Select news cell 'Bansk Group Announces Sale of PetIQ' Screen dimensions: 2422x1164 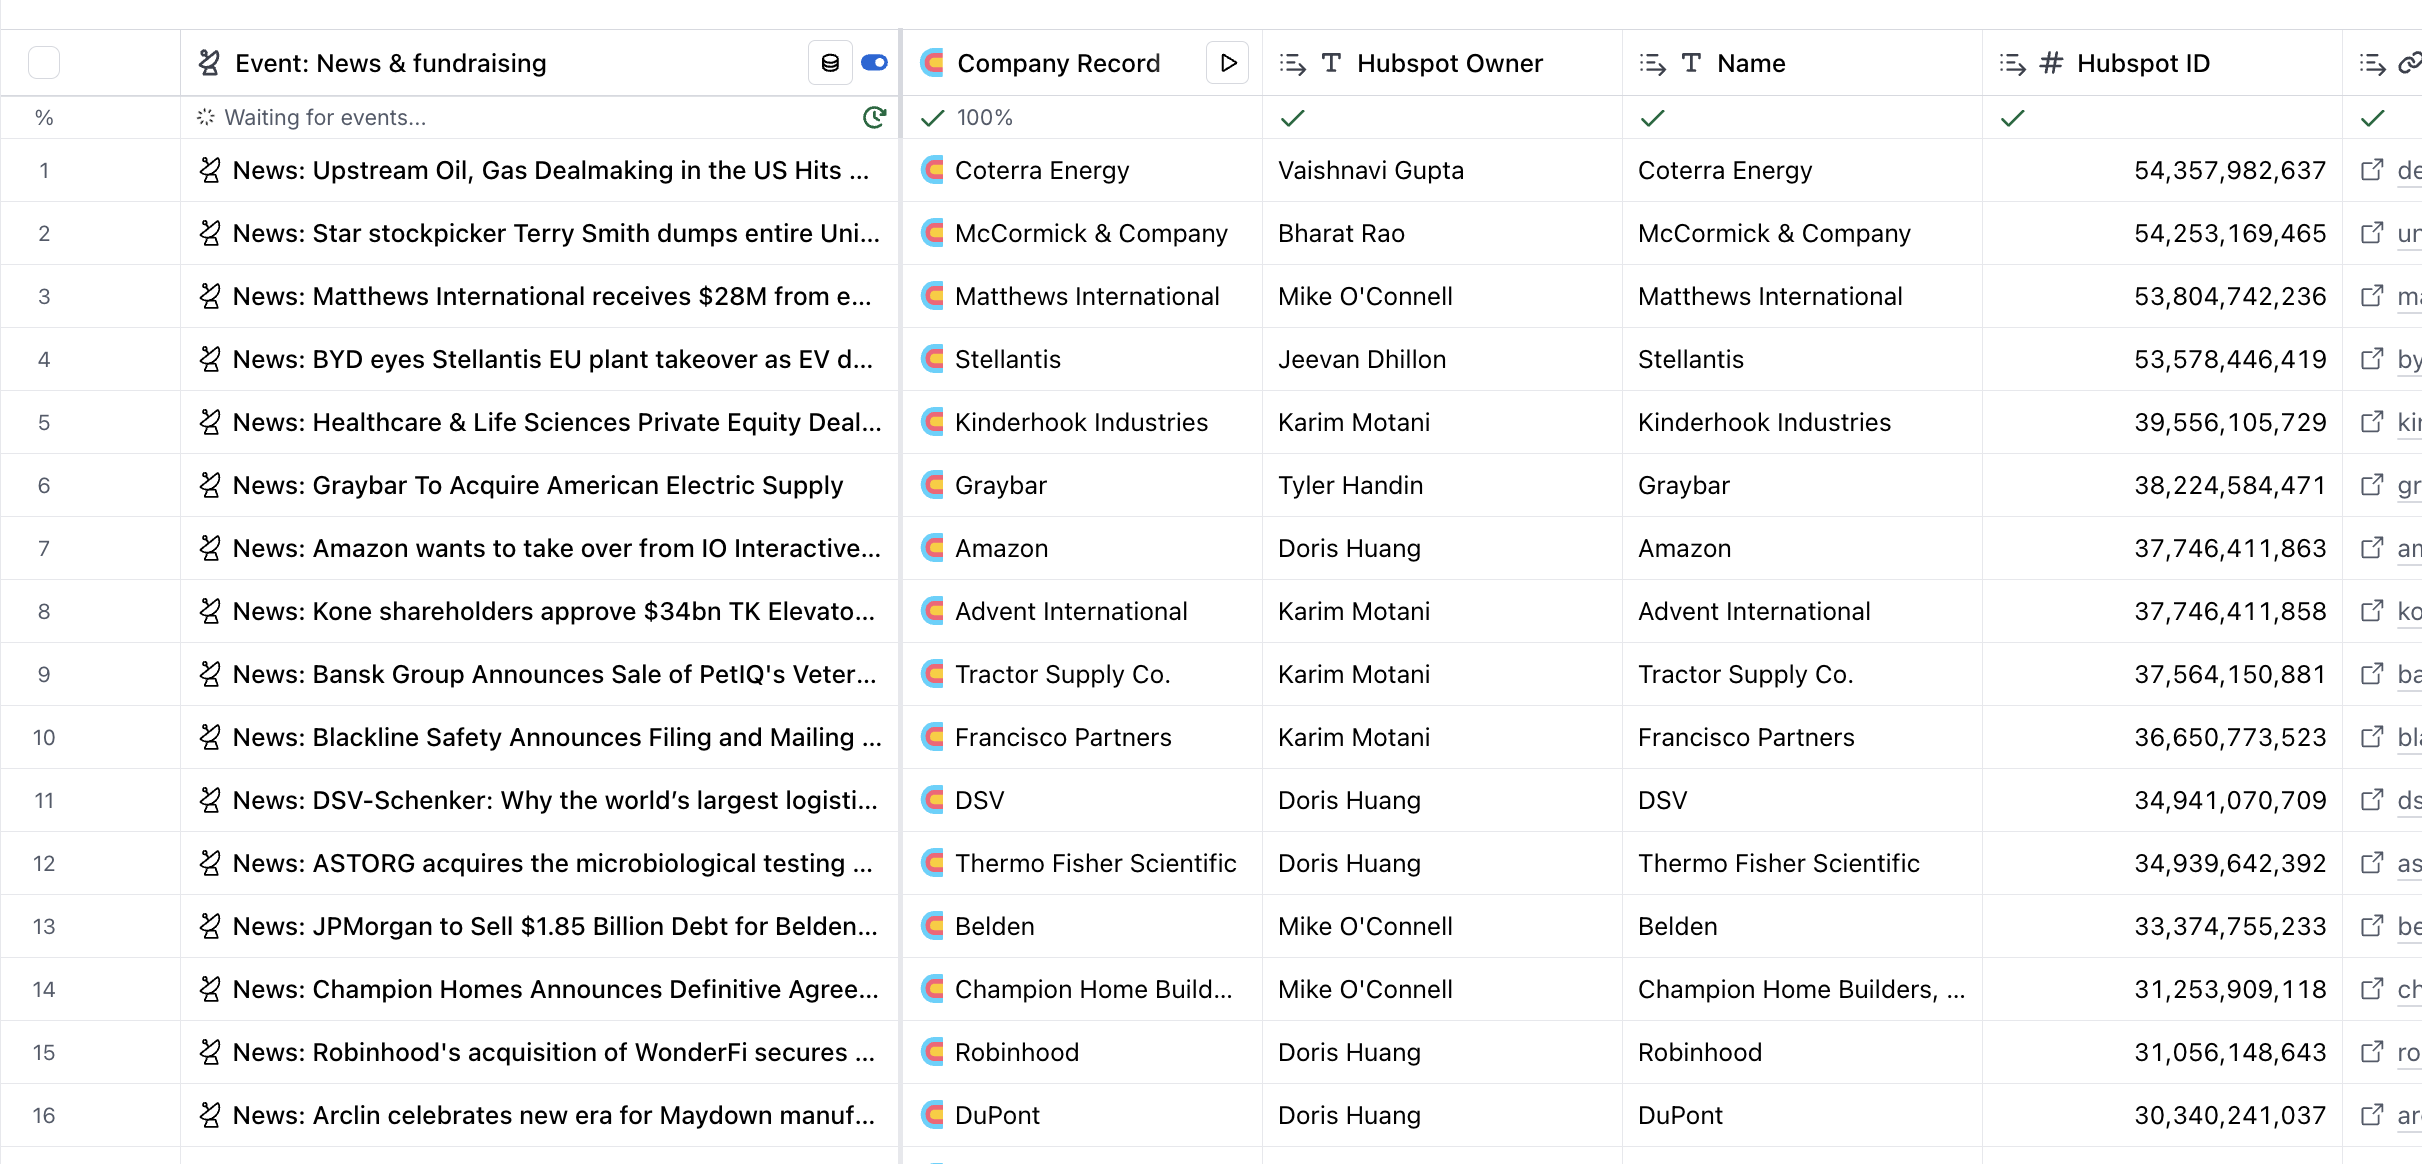tap(540, 674)
